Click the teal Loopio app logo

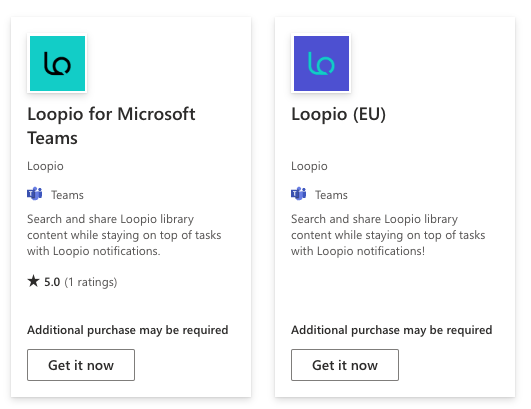click(x=57, y=63)
